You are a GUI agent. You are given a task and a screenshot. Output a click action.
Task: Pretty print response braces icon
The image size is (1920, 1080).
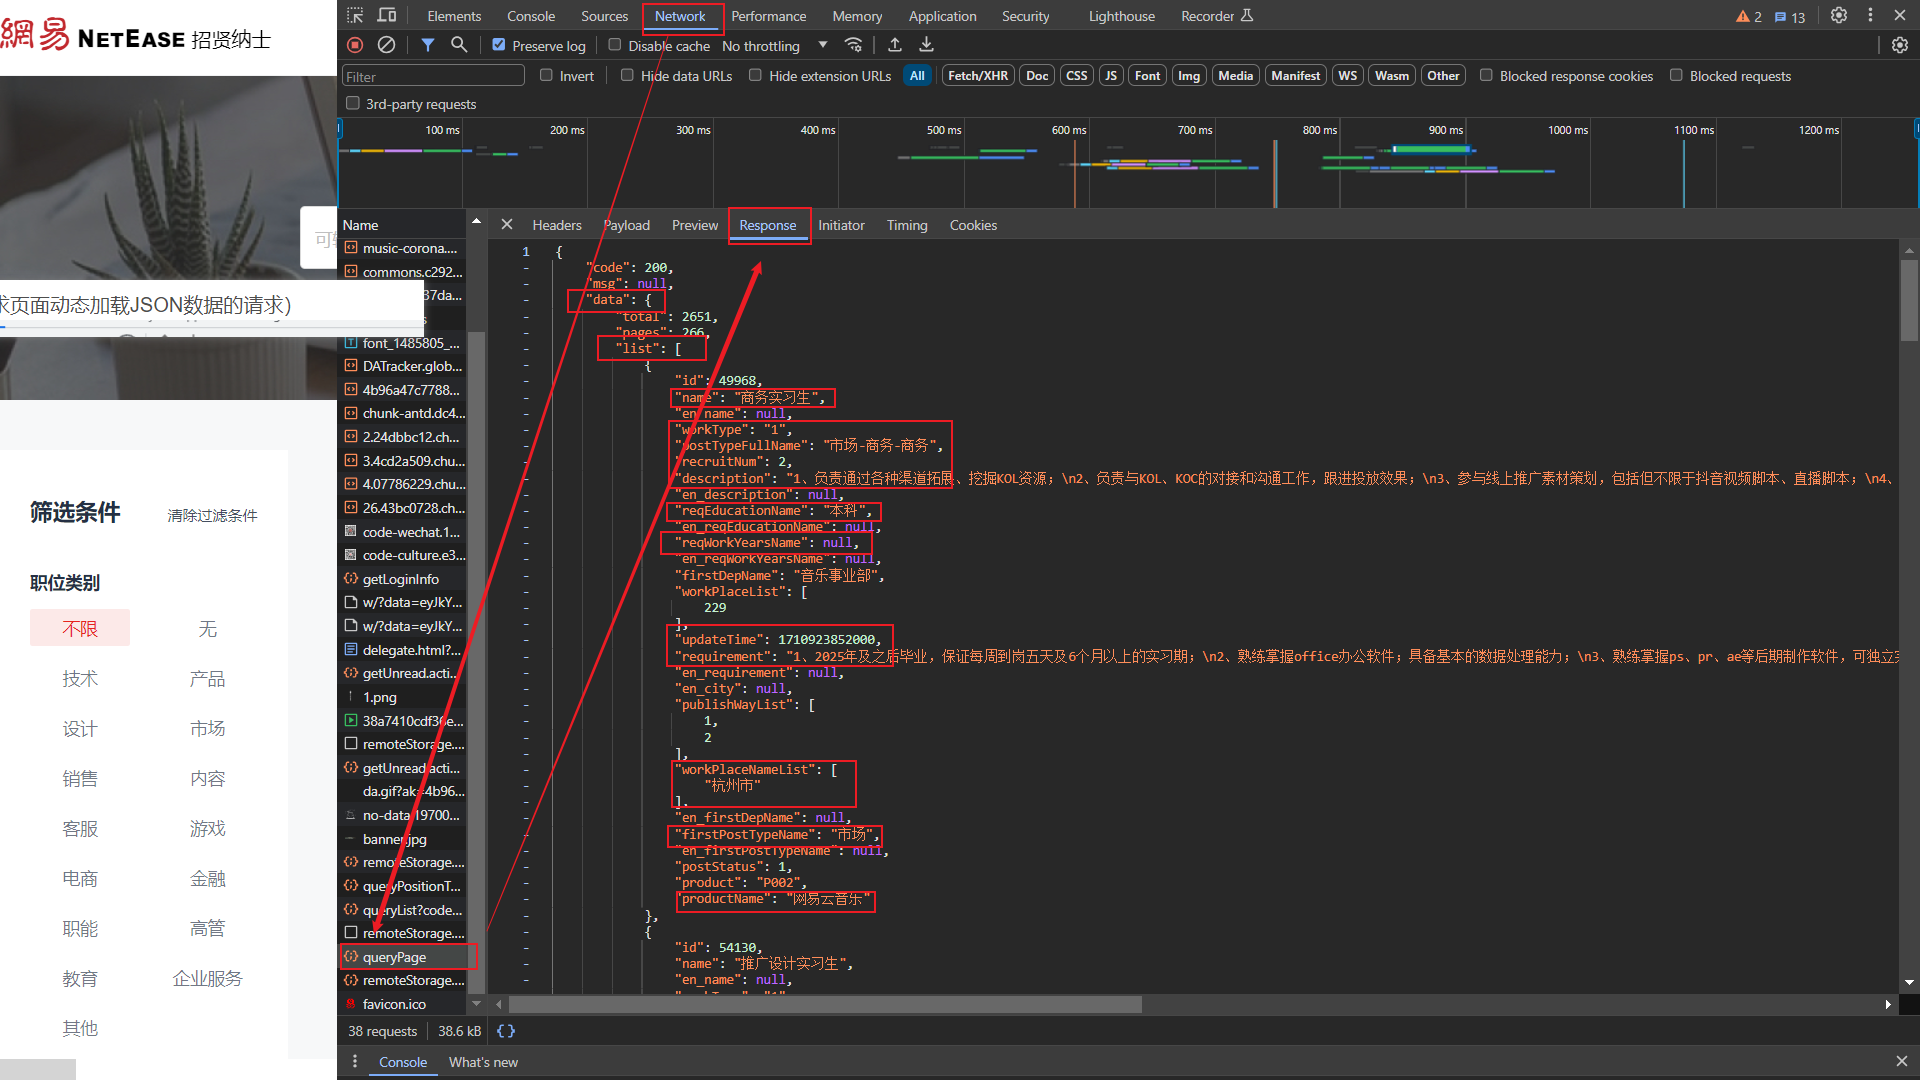[x=506, y=1031]
